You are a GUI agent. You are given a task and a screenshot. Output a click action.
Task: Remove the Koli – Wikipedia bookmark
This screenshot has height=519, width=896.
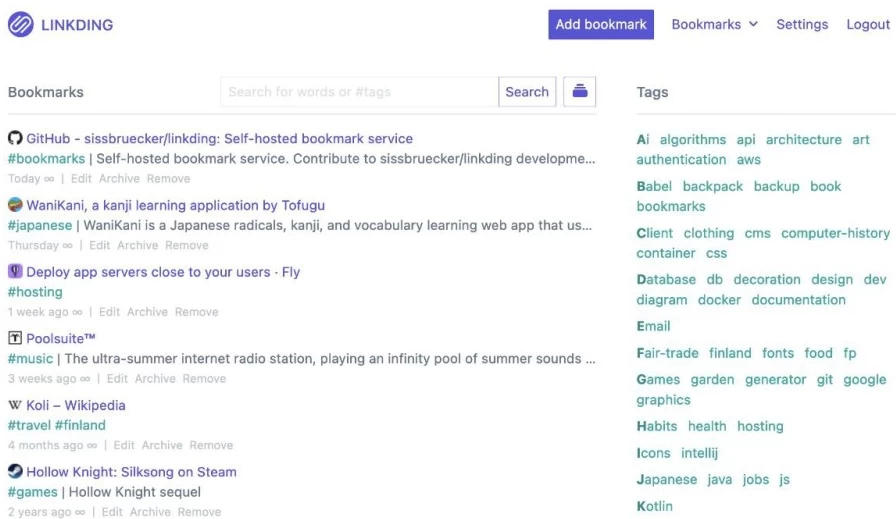pos(211,446)
